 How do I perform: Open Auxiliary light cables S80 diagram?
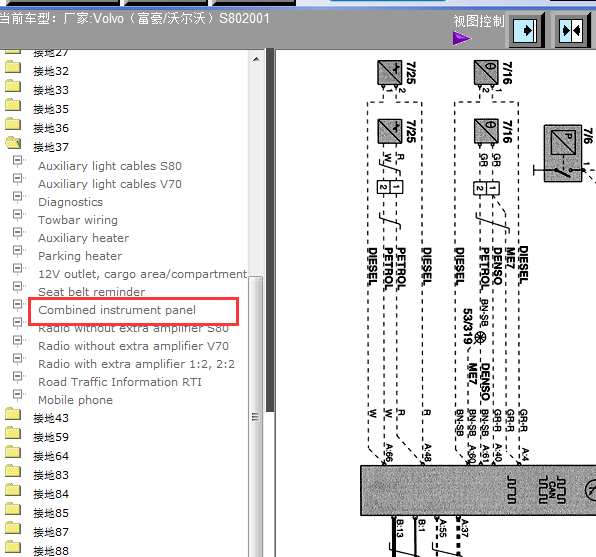point(110,166)
